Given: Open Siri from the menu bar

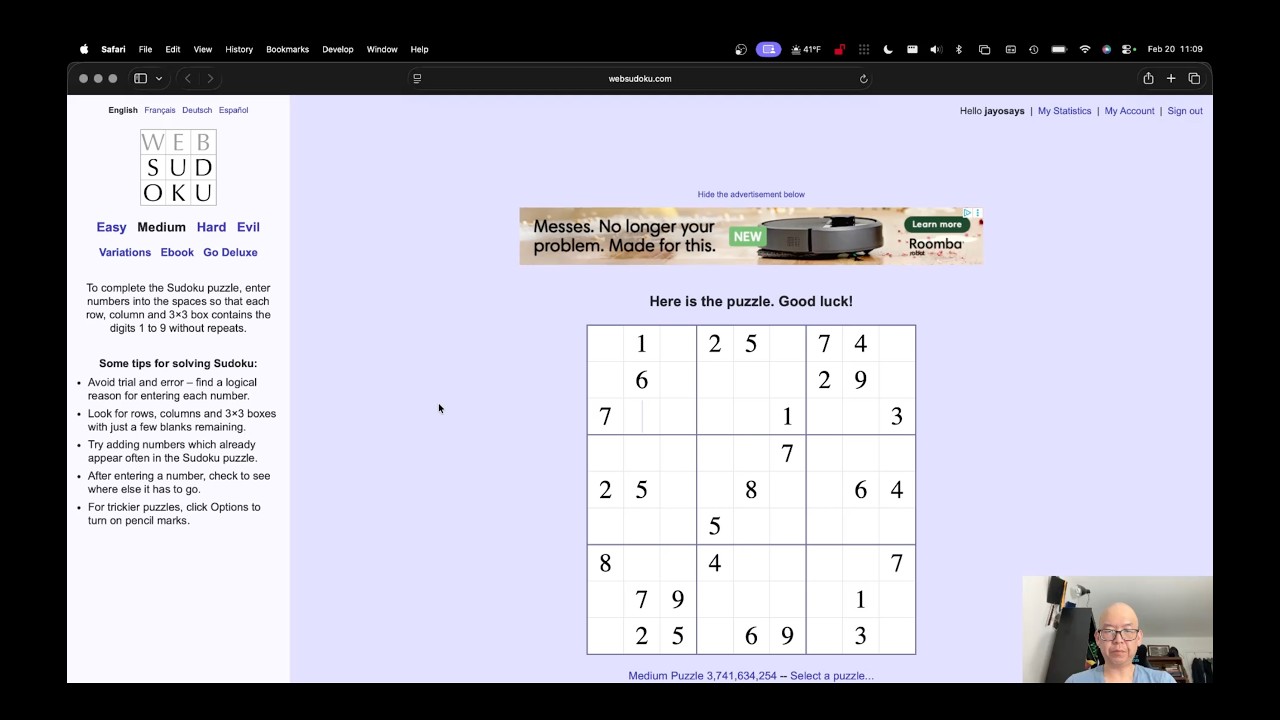Looking at the screenshot, I should coord(1107,49).
